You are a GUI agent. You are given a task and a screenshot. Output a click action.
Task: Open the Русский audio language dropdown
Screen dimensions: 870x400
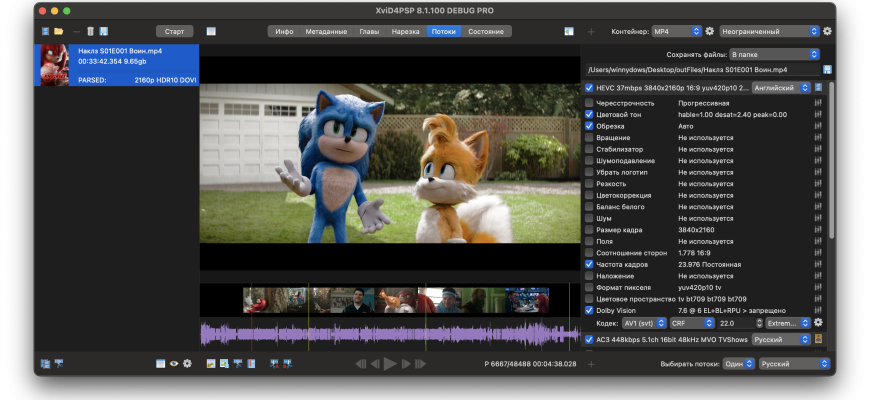point(781,339)
